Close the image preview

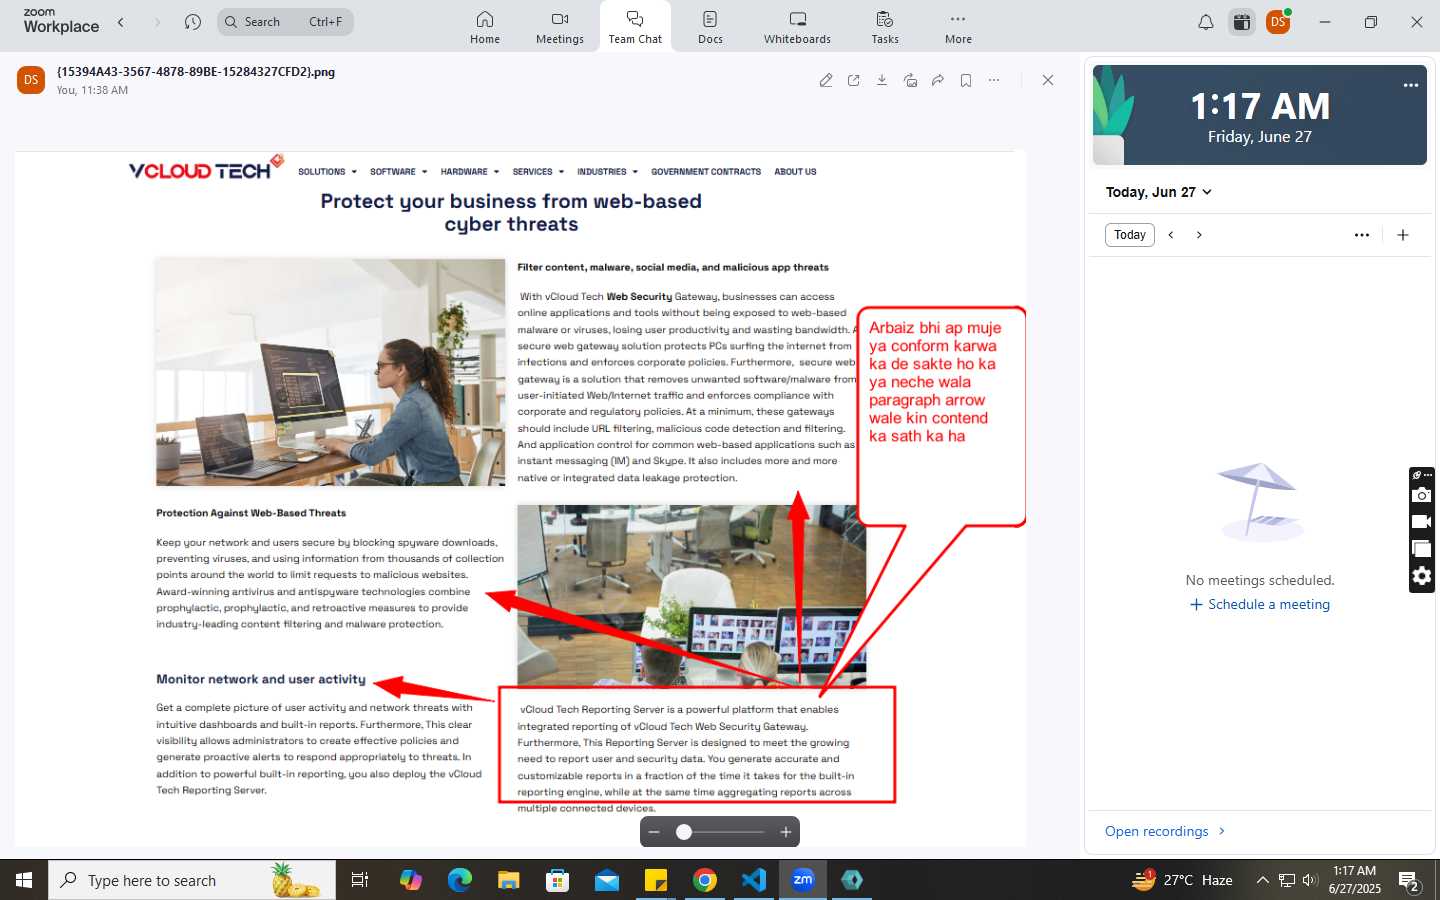pos(1048,80)
